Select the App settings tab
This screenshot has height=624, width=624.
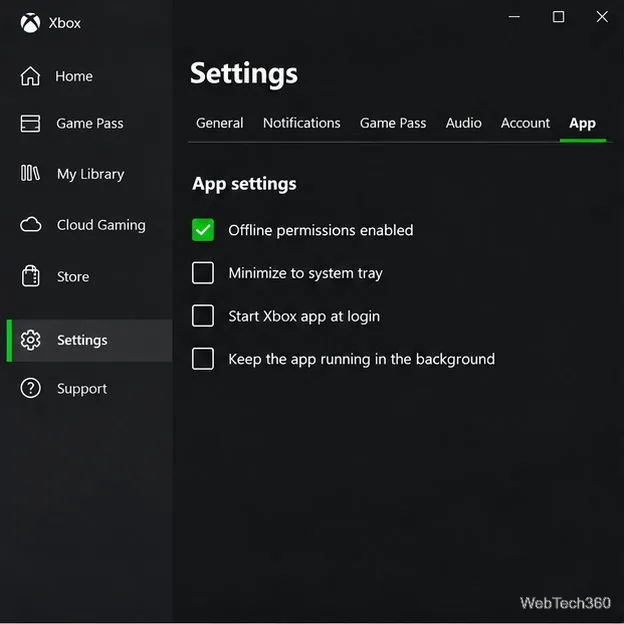click(583, 124)
